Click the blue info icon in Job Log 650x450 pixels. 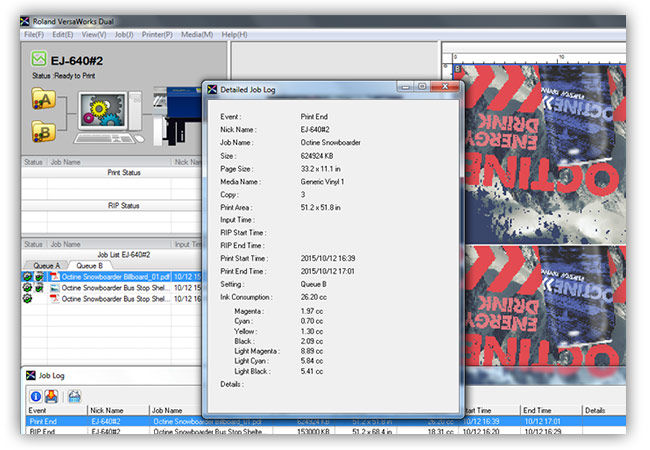[x=36, y=395]
